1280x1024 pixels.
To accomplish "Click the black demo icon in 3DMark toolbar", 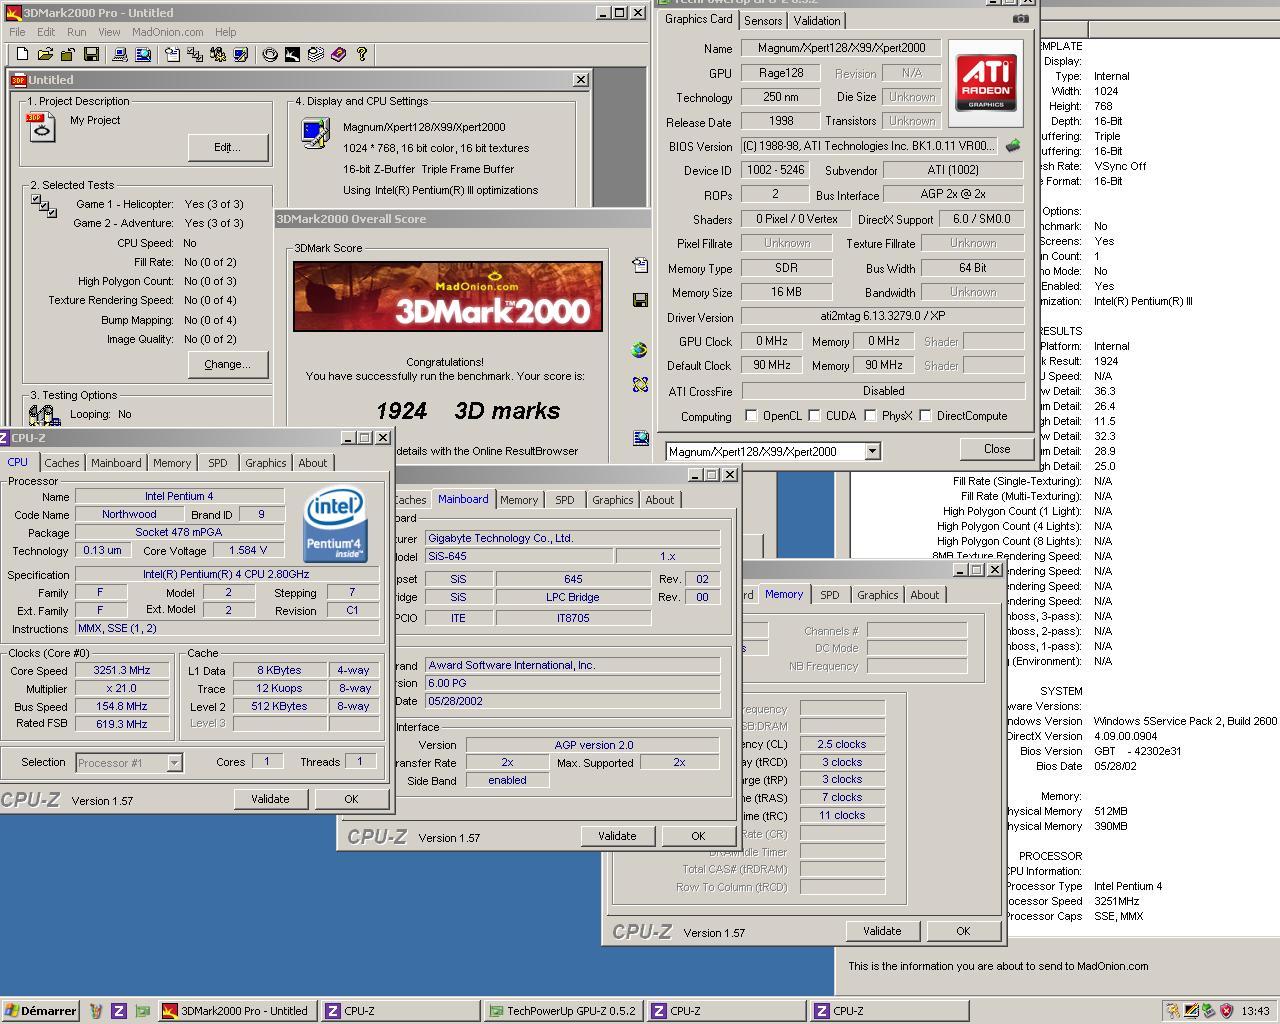I will click(292, 54).
